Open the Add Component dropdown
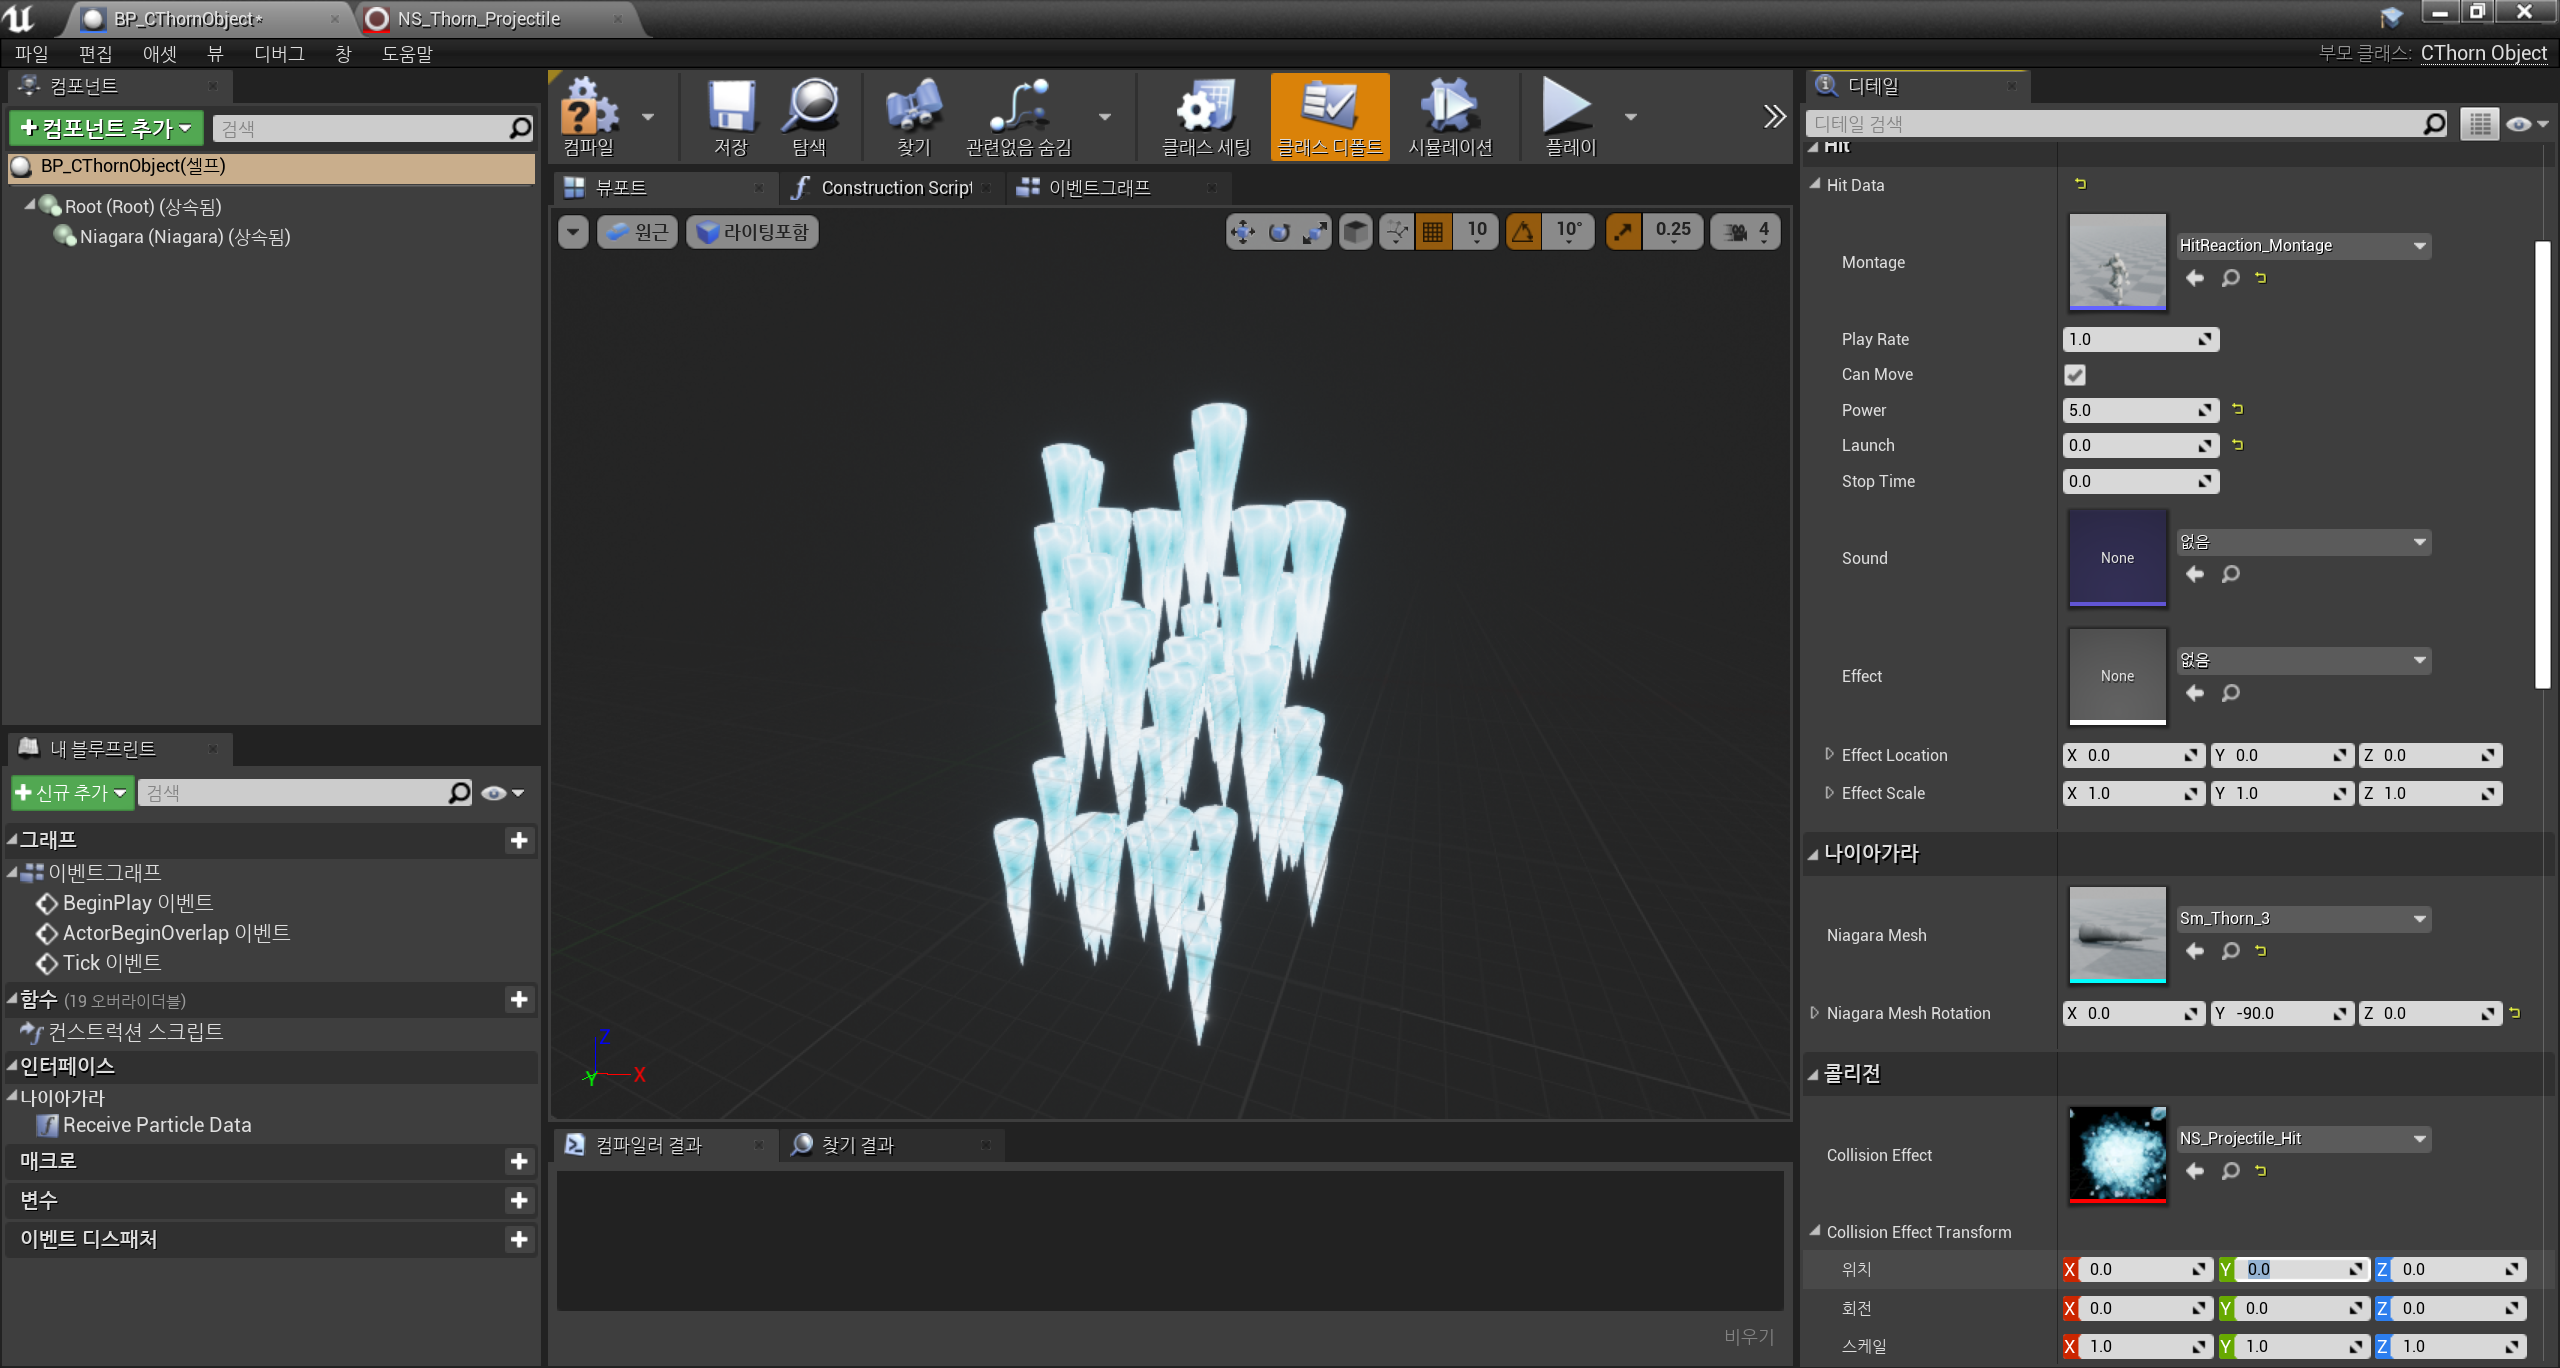 (107, 128)
